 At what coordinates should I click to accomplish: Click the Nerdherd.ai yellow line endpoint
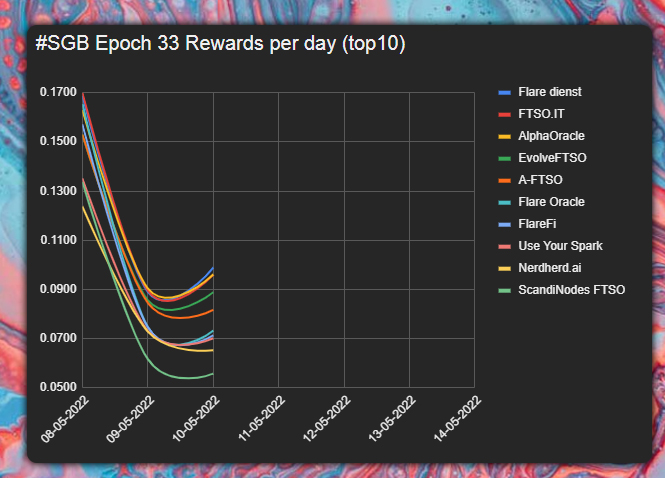point(213,350)
